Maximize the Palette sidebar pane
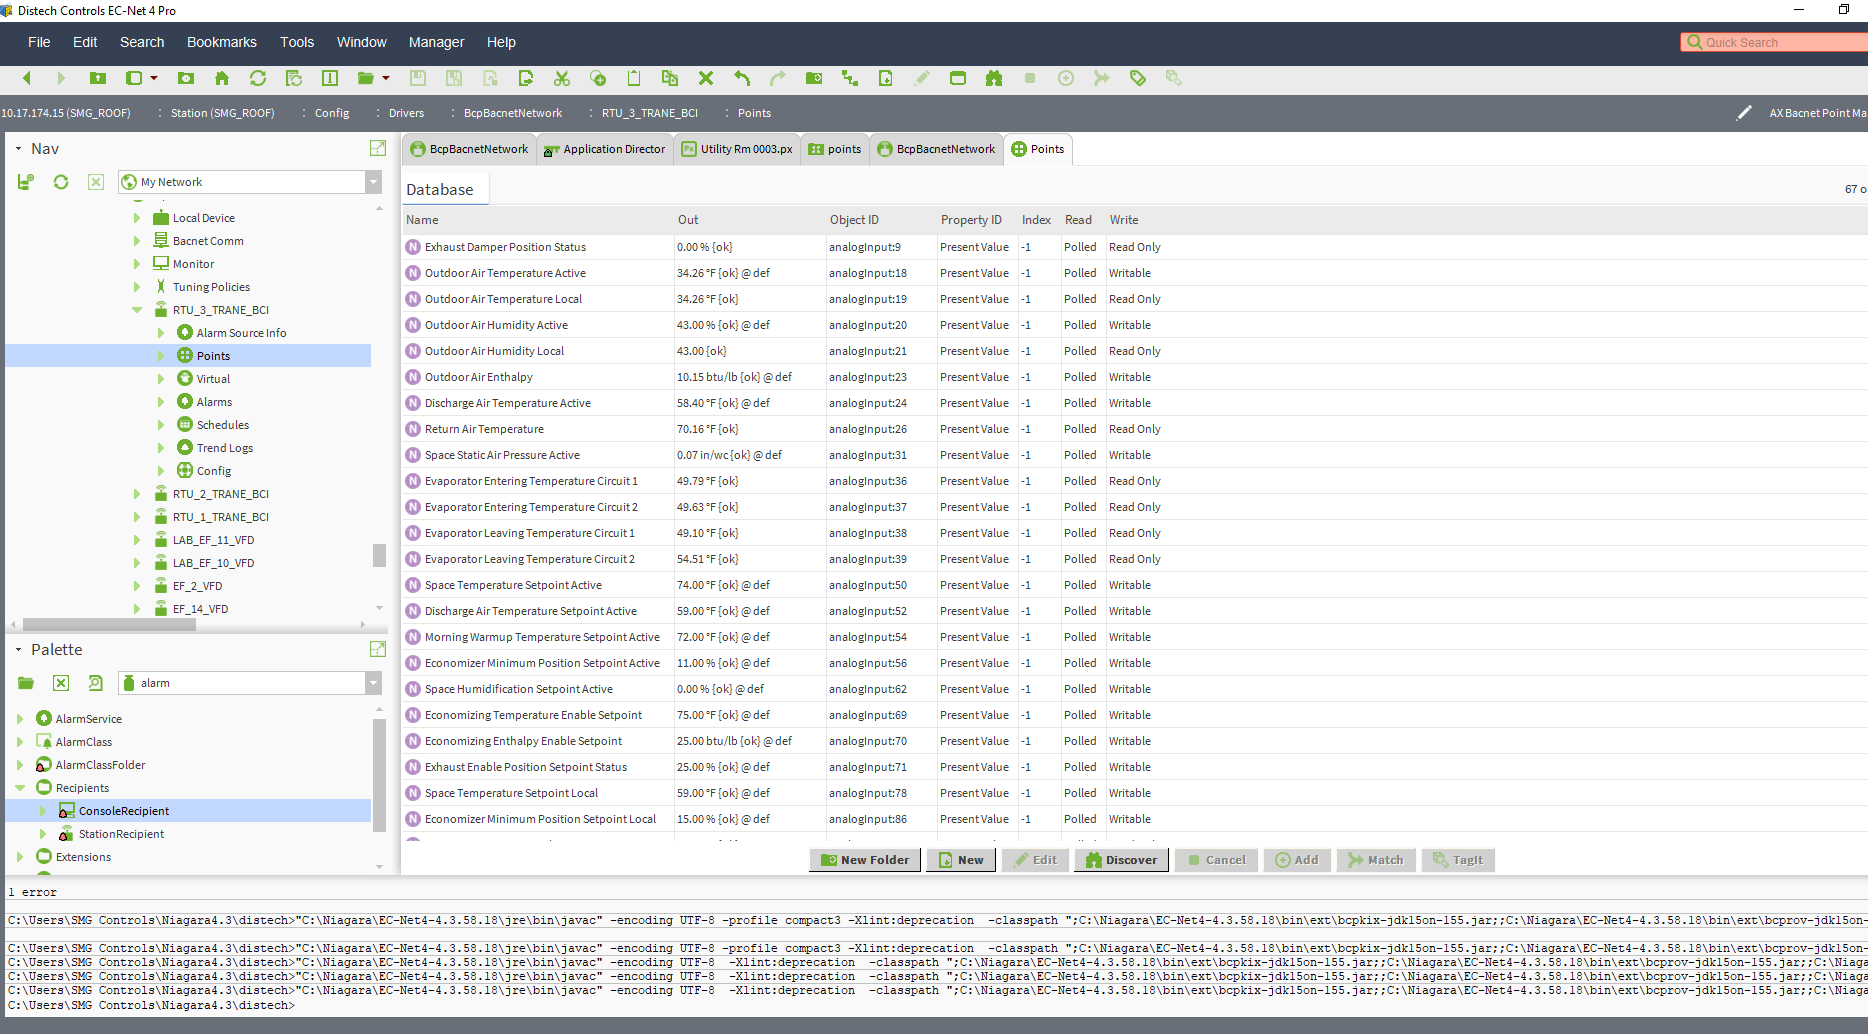 pos(378,649)
